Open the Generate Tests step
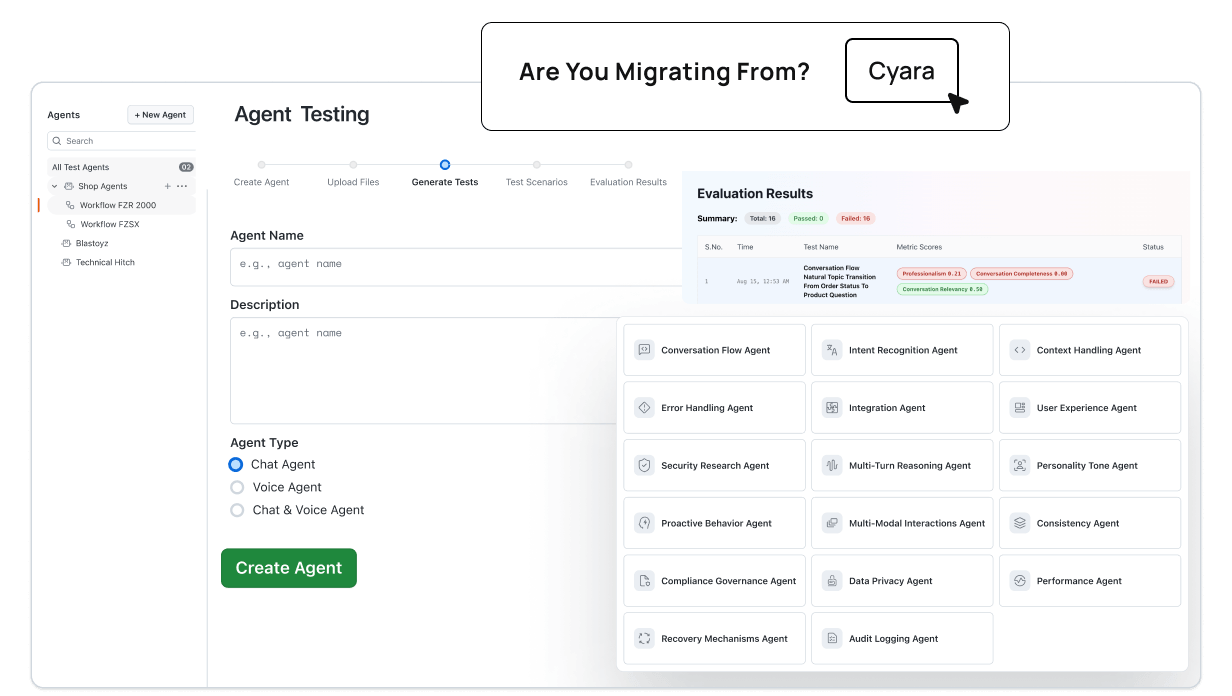Viewport: 1232px width, 696px height. pyautogui.click(x=445, y=174)
